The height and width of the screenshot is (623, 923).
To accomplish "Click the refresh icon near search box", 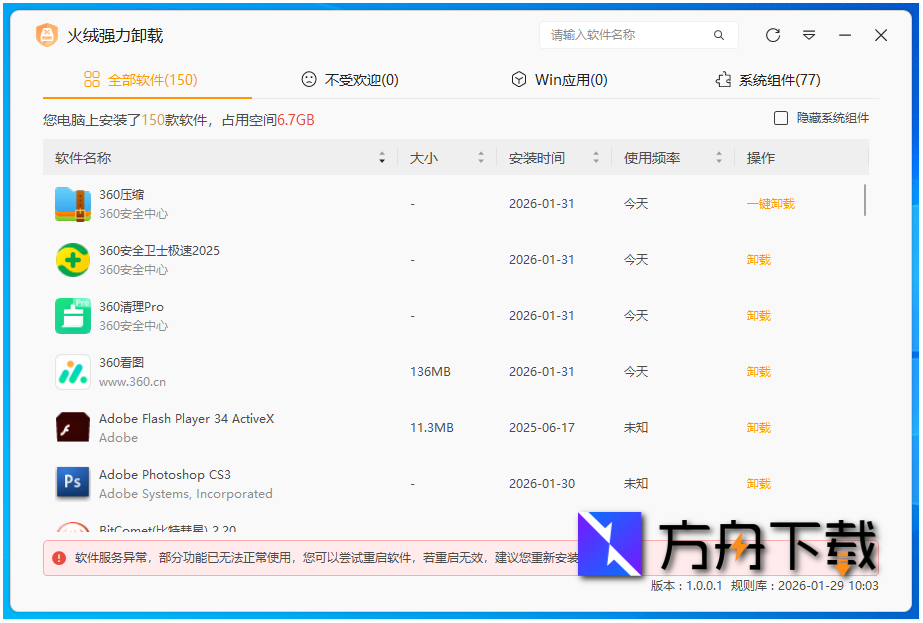I will click(x=771, y=35).
